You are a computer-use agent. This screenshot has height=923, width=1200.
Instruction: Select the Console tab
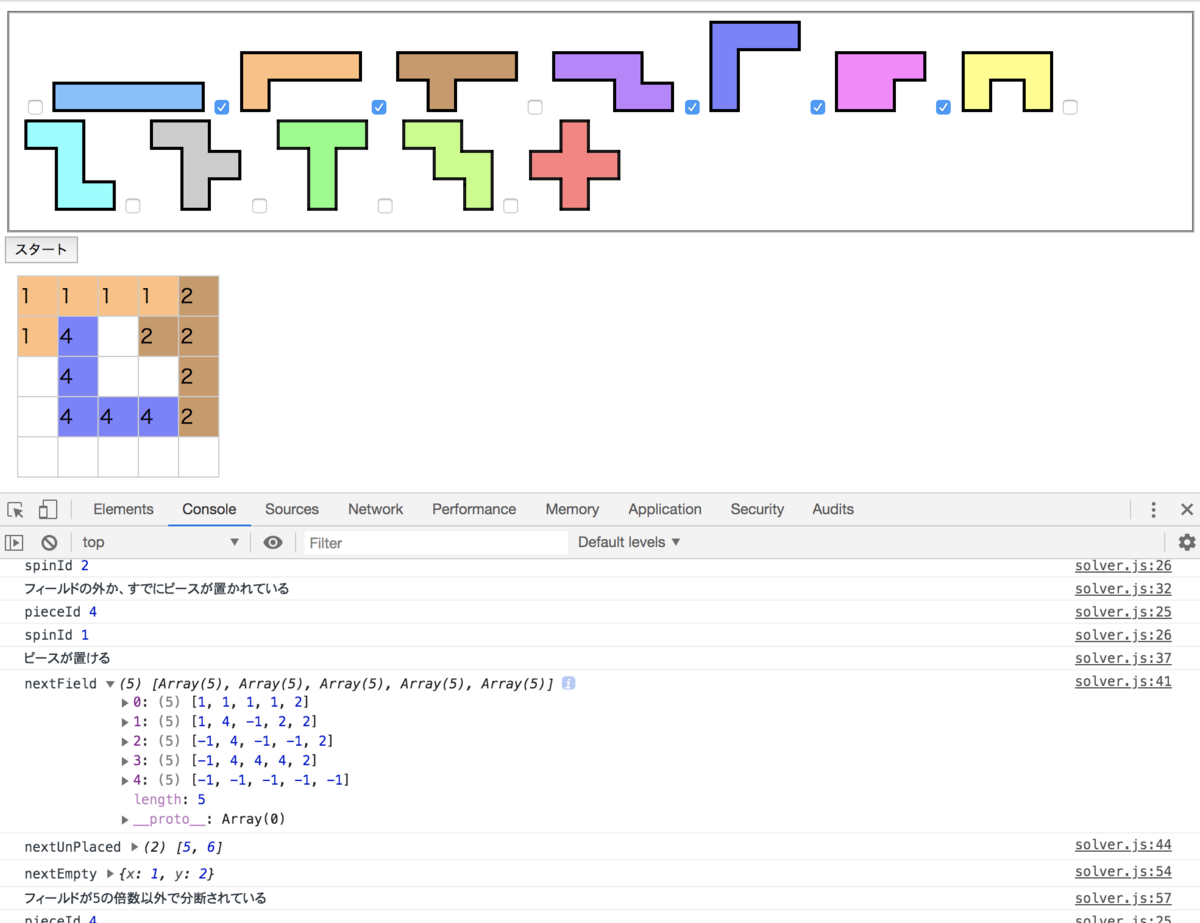click(209, 509)
